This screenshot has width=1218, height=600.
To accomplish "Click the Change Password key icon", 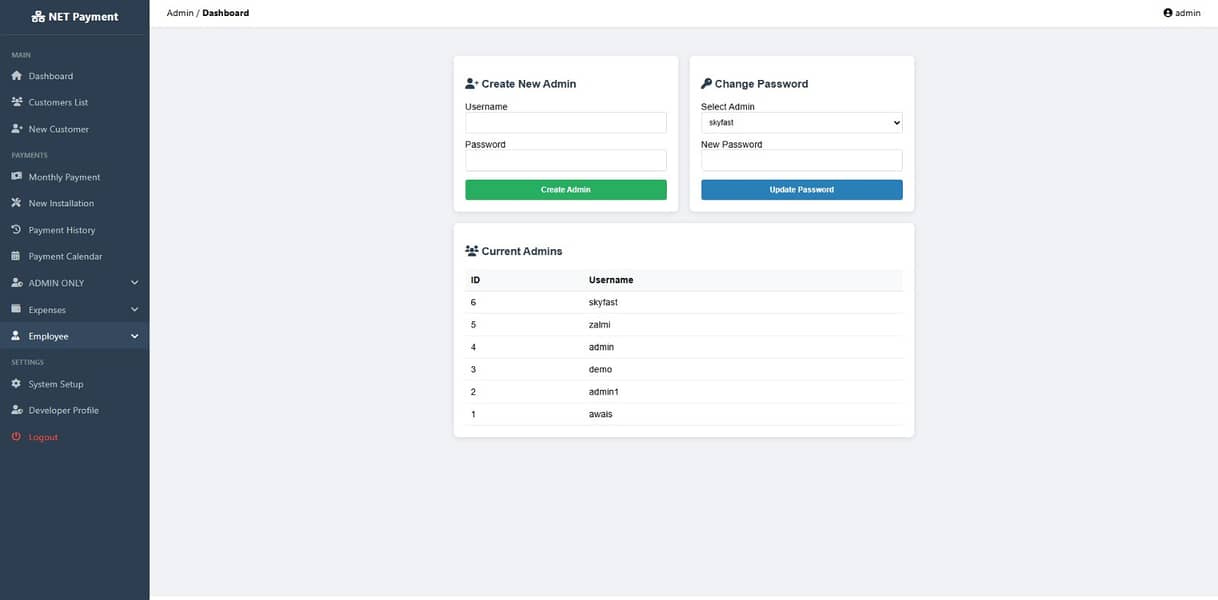I will pos(706,84).
